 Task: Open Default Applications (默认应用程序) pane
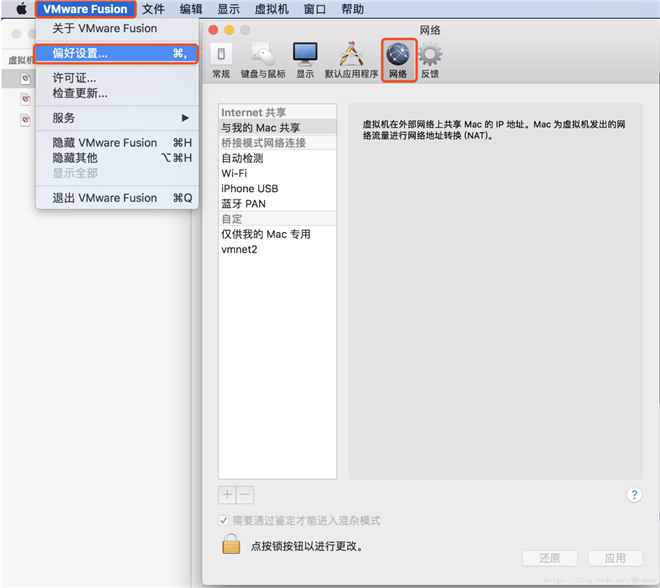tap(351, 61)
